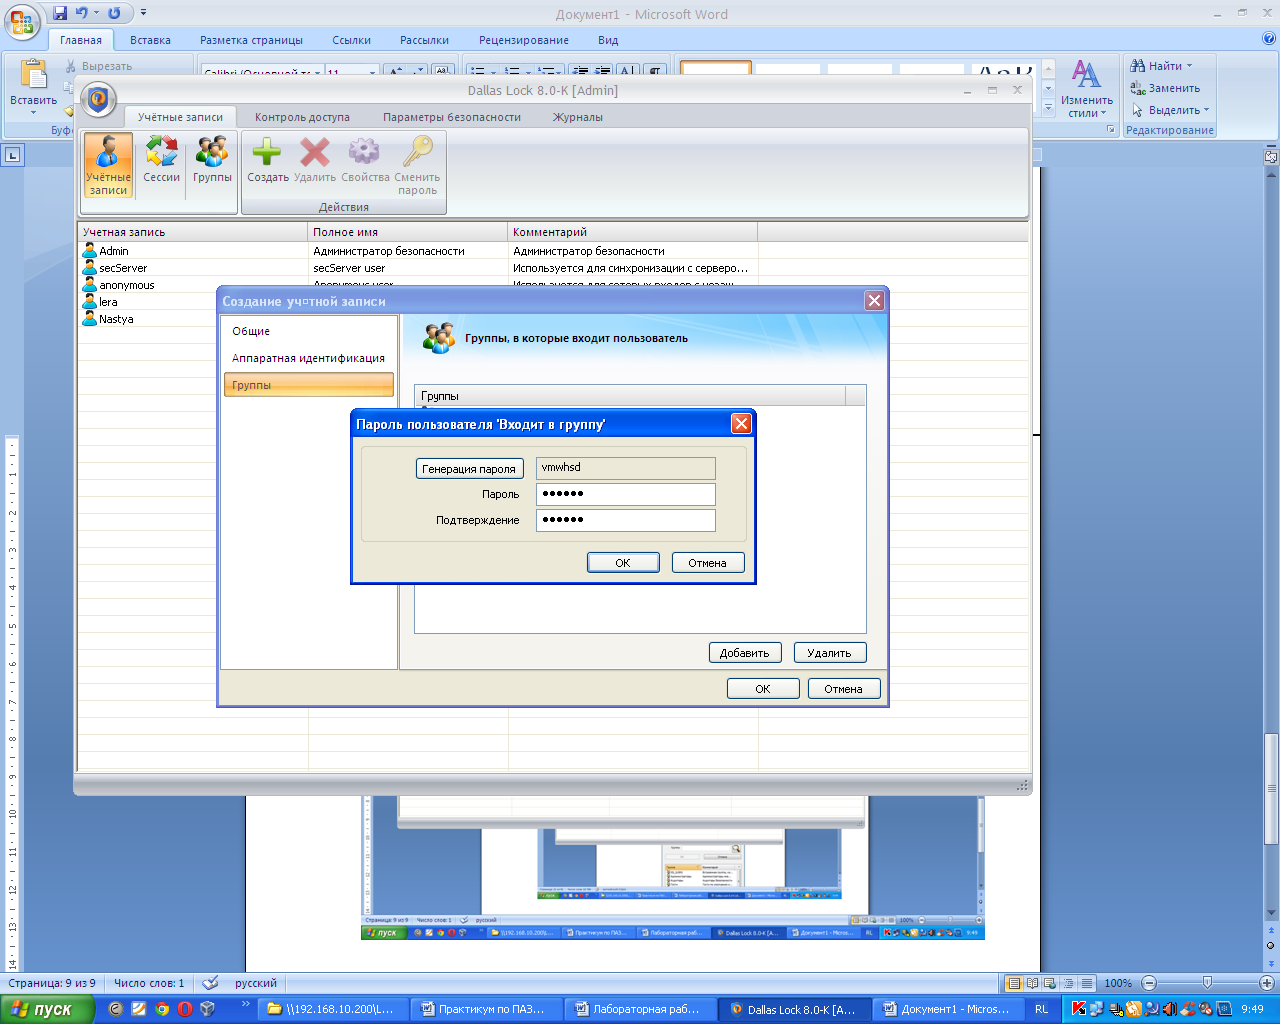Viewport: 1280px width, 1024px height.
Task: Click the spell check icon in status bar
Action: point(210,983)
